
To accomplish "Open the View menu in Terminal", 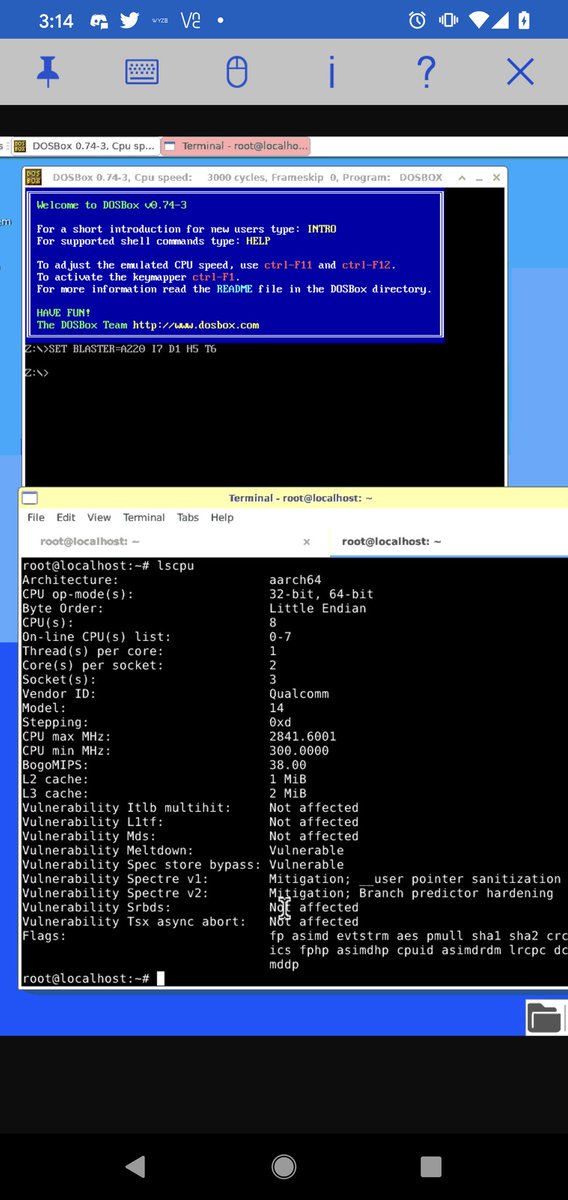I will pos(99,518).
